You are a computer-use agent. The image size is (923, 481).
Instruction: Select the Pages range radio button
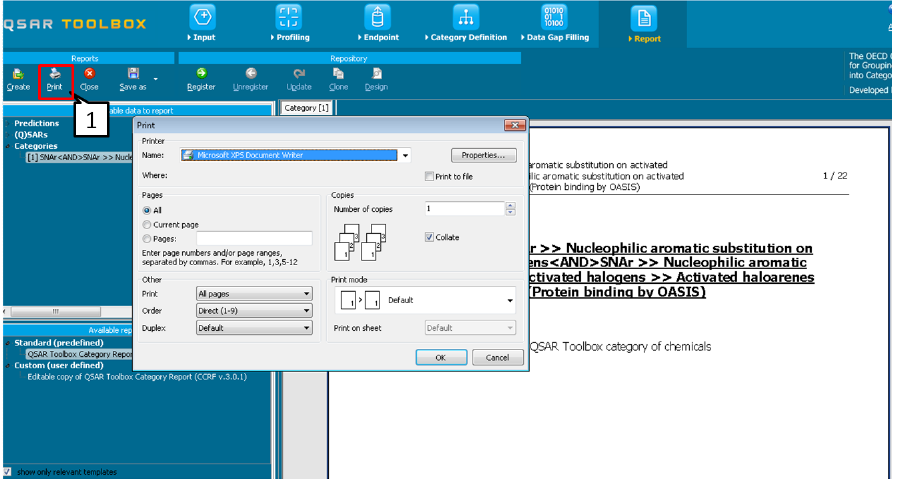tap(147, 238)
